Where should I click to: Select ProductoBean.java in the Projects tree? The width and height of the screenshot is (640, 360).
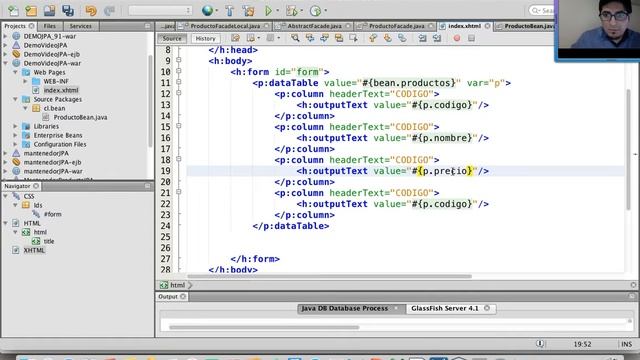click(80, 117)
